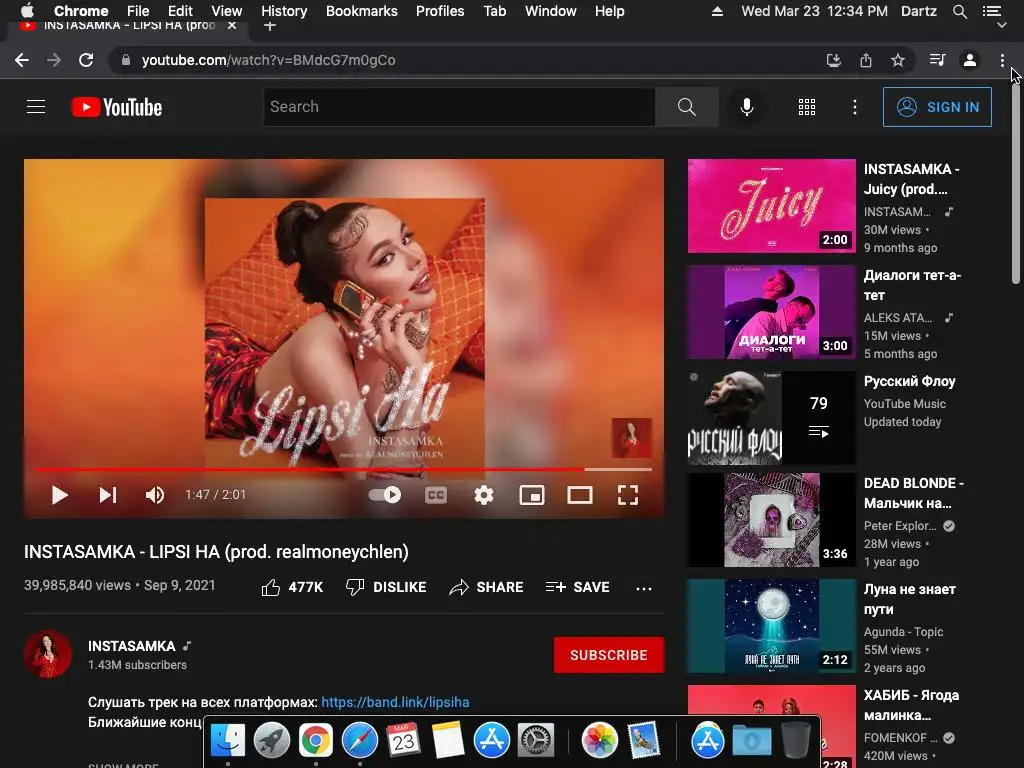Open Chrome profile icon
The image size is (1024, 768).
coord(970,60)
